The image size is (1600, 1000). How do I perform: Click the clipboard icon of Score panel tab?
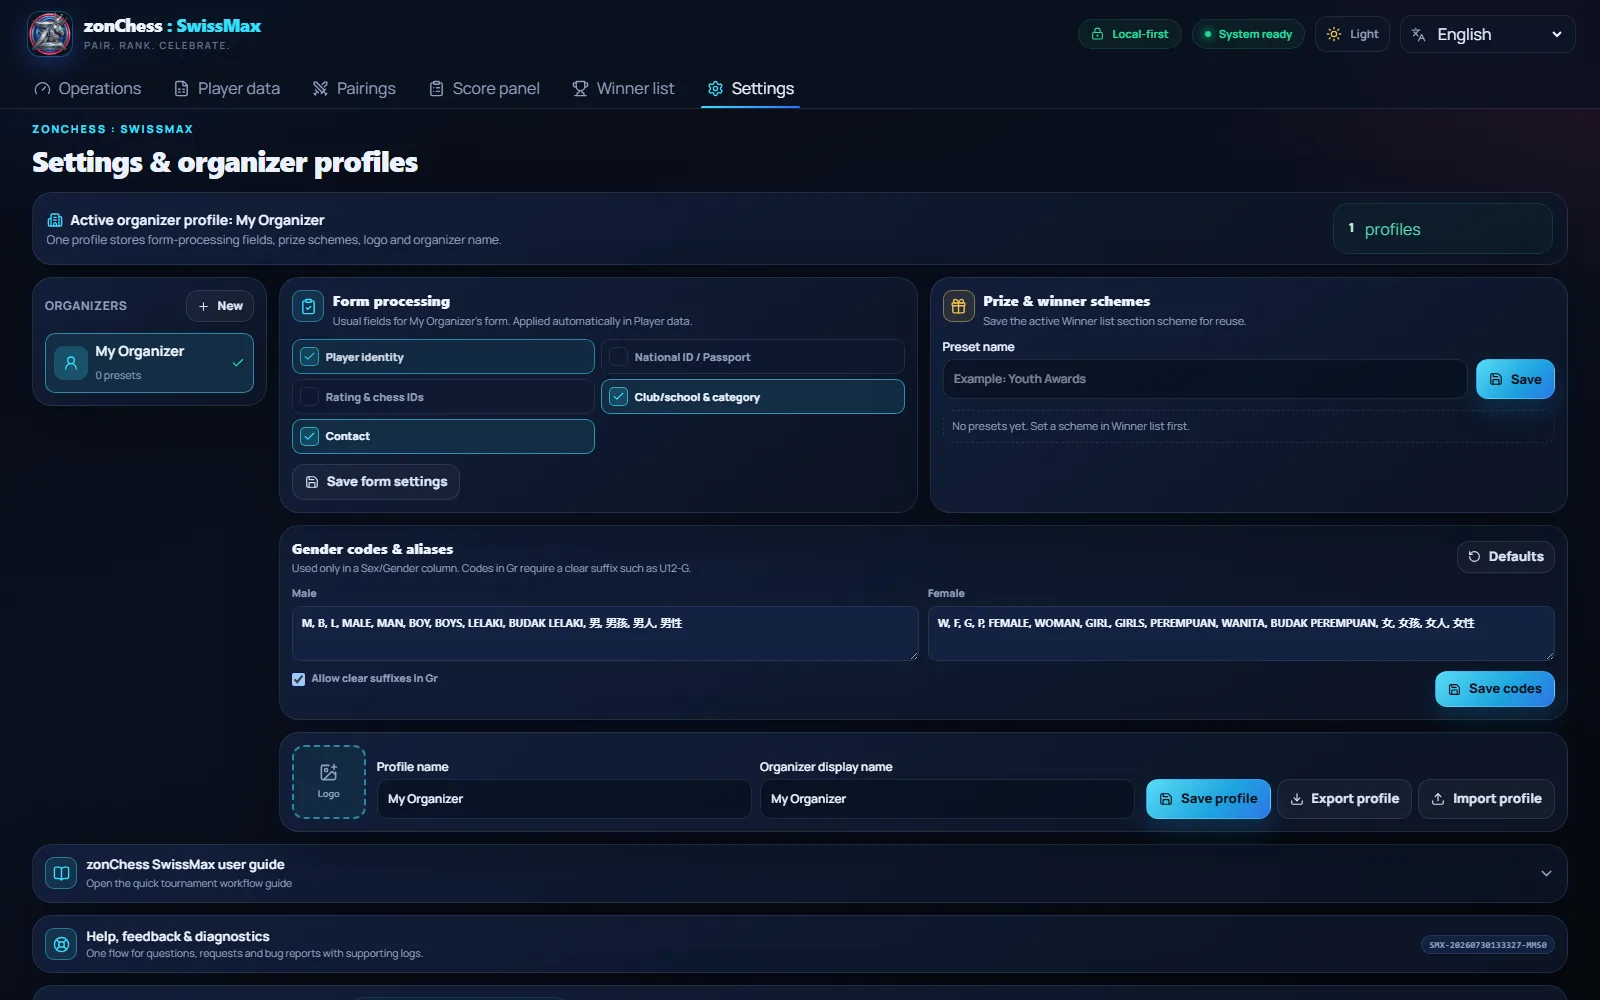pyautogui.click(x=436, y=89)
